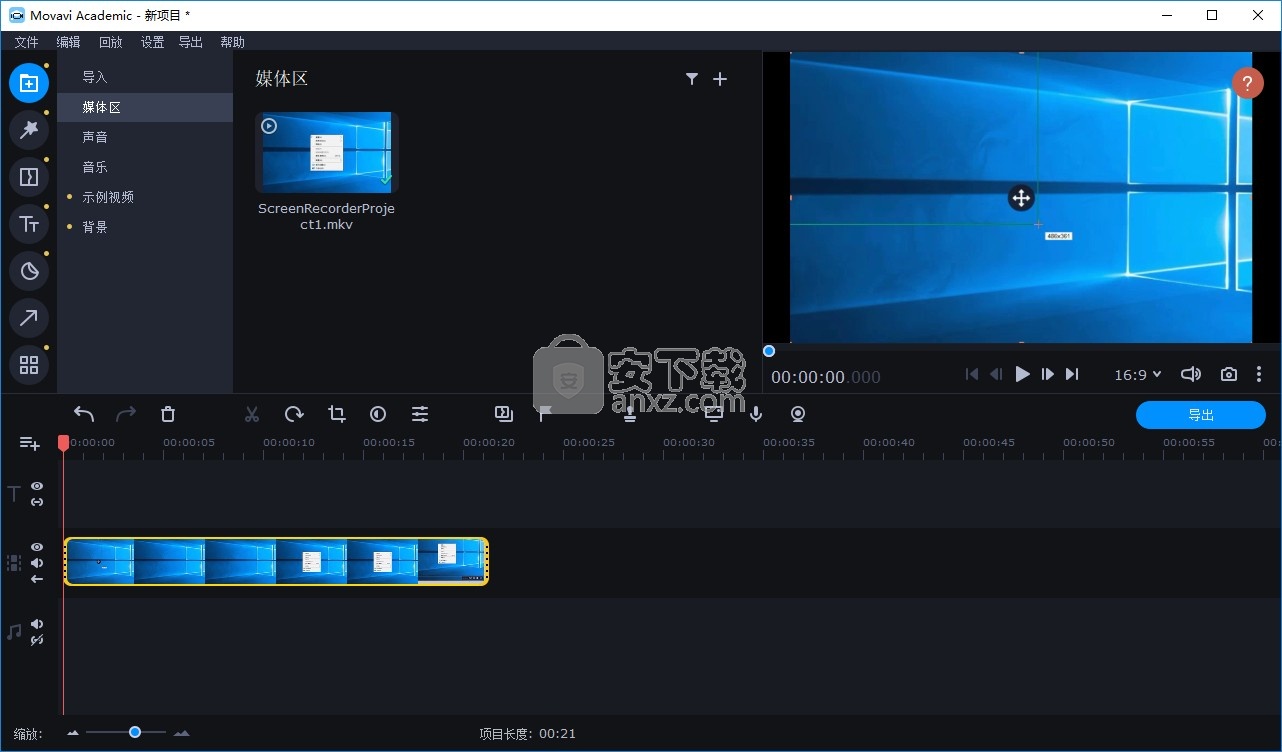Open the Transitions panel
The height and width of the screenshot is (752, 1282).
point(29,177)
